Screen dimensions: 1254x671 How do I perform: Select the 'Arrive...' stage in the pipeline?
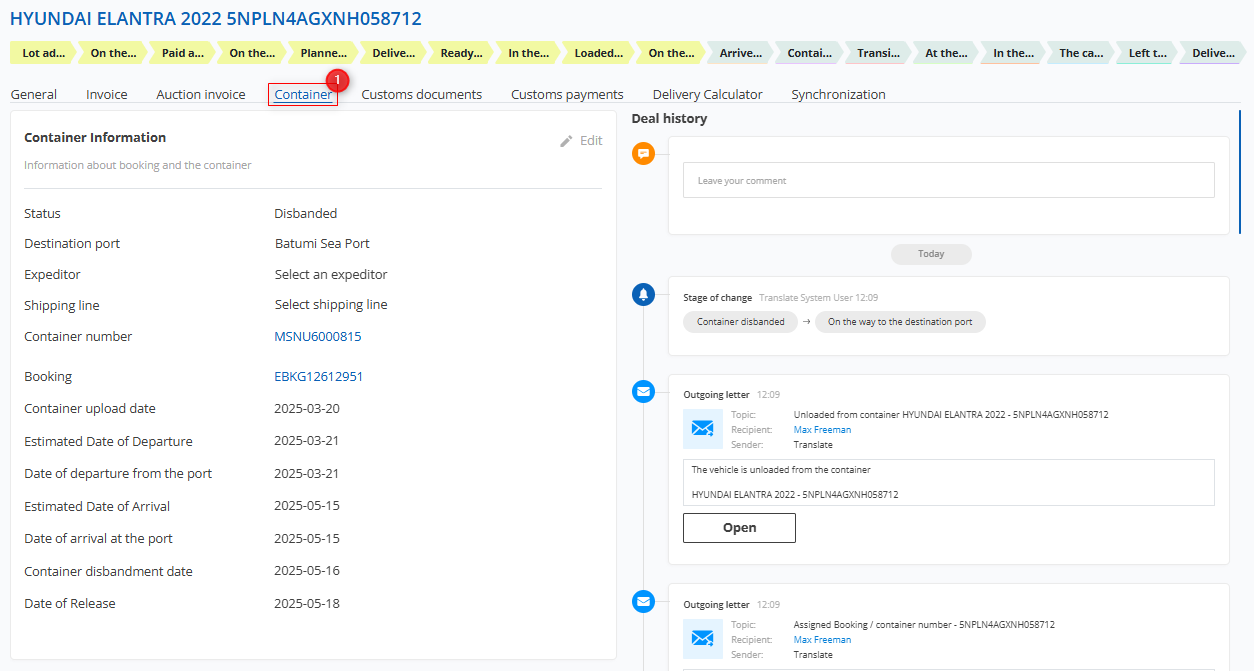(741, 53)
